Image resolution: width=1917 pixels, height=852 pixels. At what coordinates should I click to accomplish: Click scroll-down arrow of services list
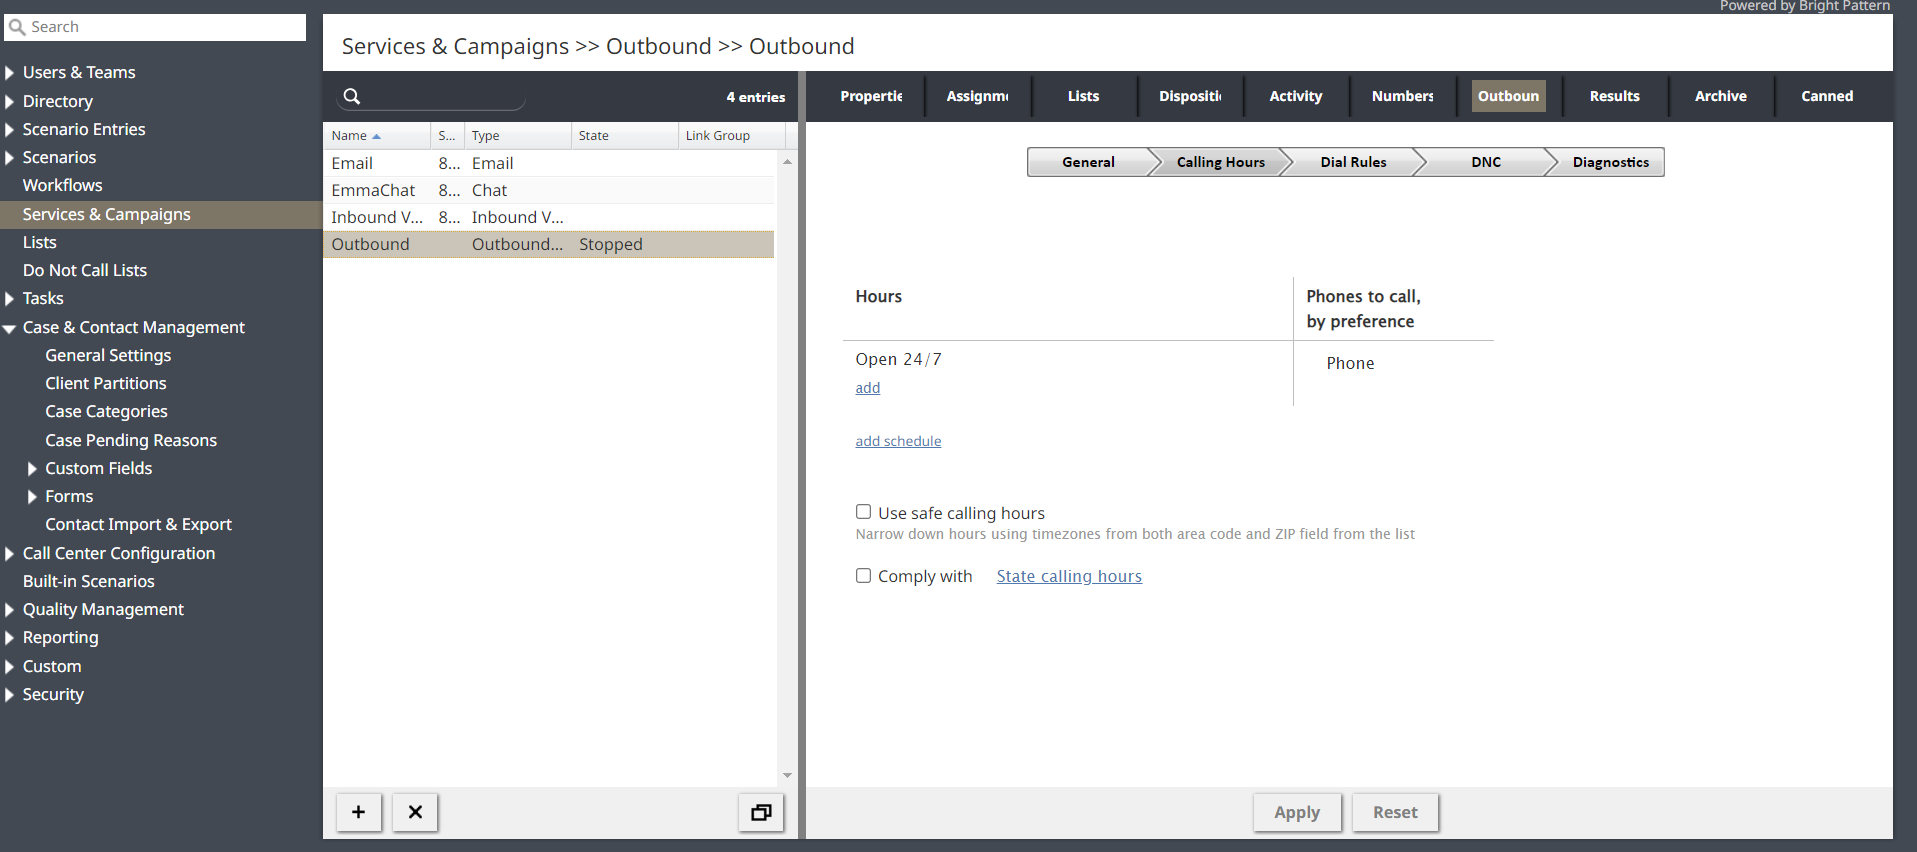coord(787,775)
